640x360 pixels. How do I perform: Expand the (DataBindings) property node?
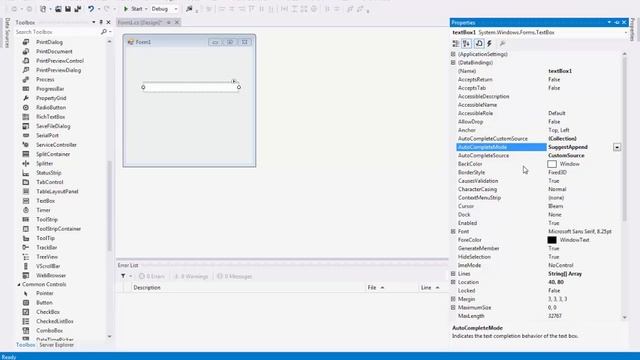click(x=453, y=62)
